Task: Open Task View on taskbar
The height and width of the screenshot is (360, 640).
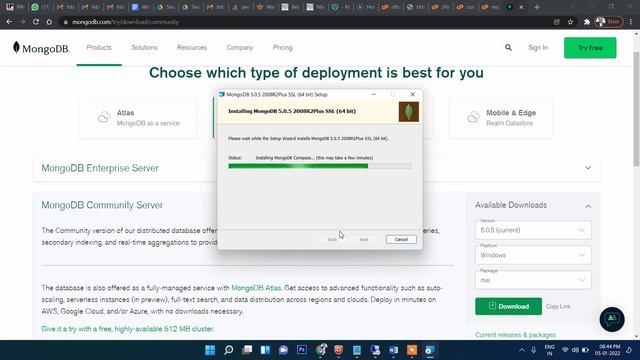Action: pos(247,350)
